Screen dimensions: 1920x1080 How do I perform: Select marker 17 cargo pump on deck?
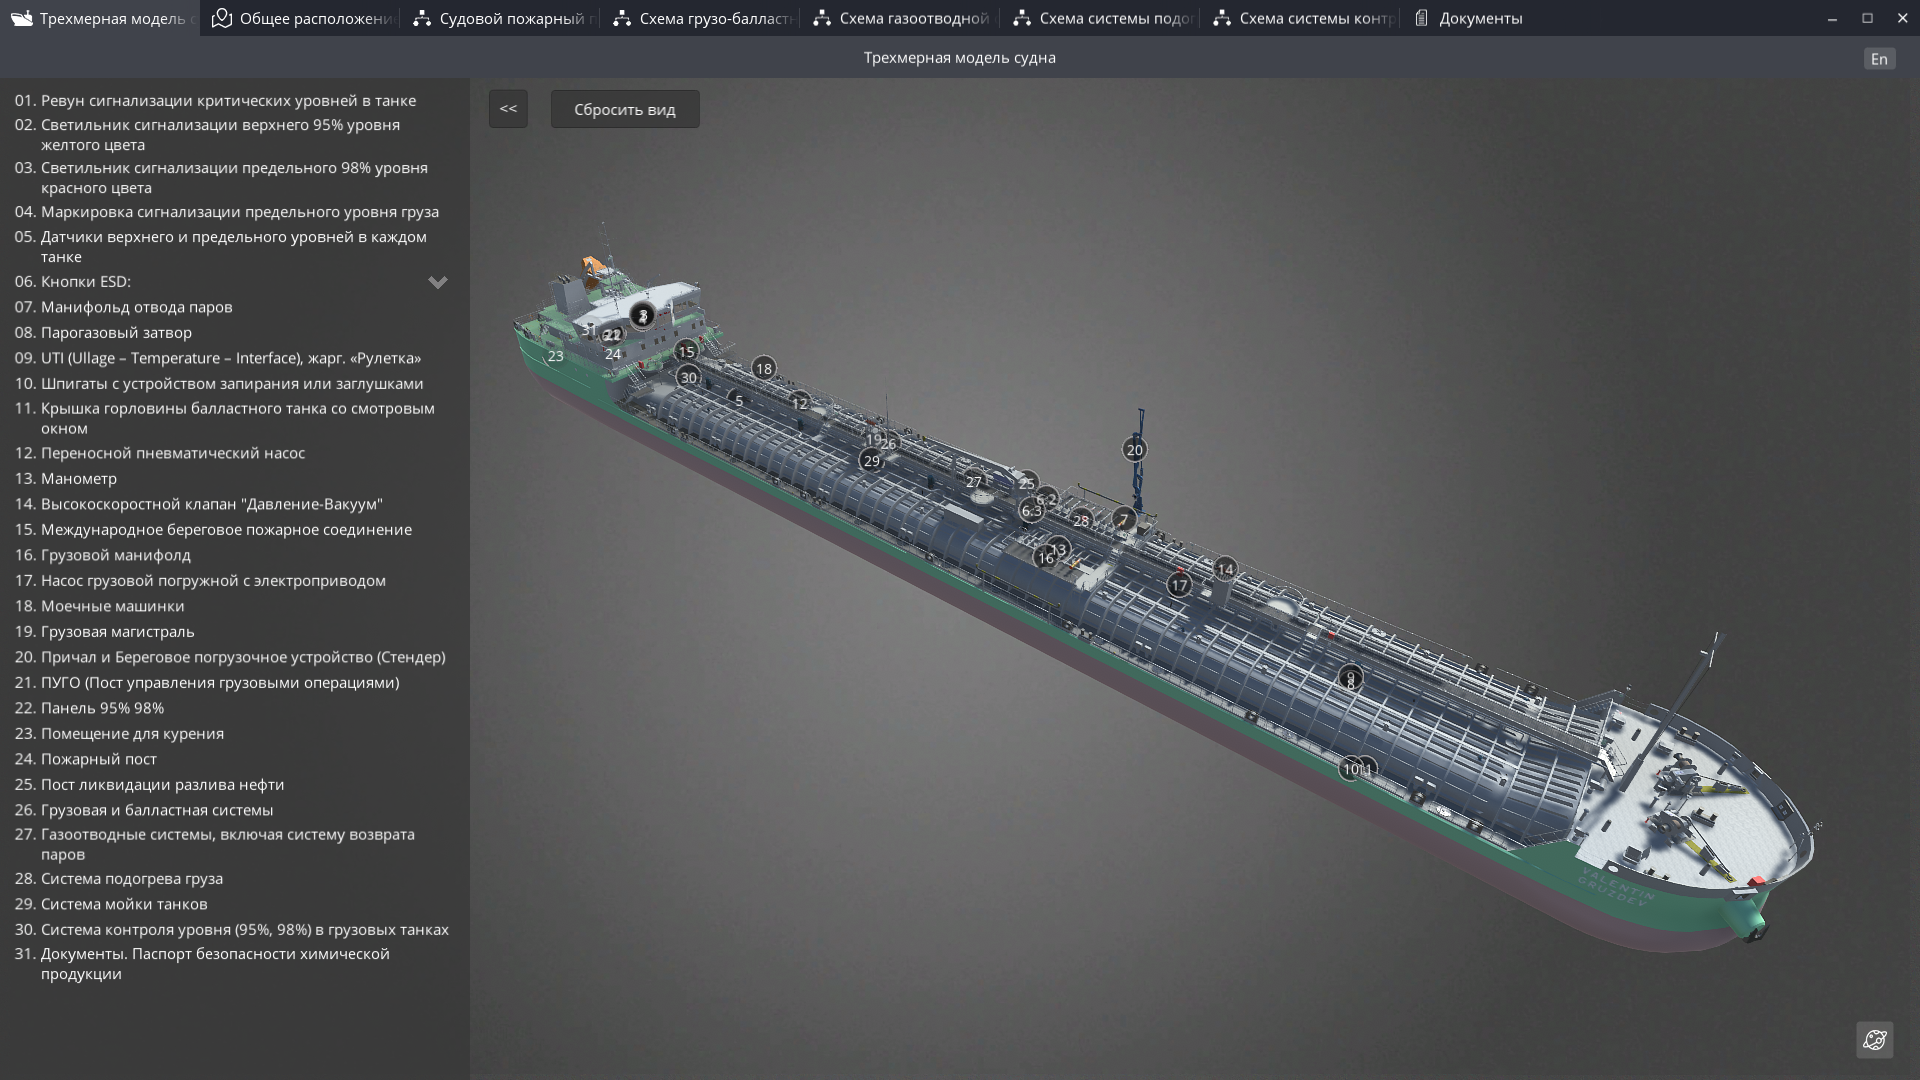pos(1179,586)
